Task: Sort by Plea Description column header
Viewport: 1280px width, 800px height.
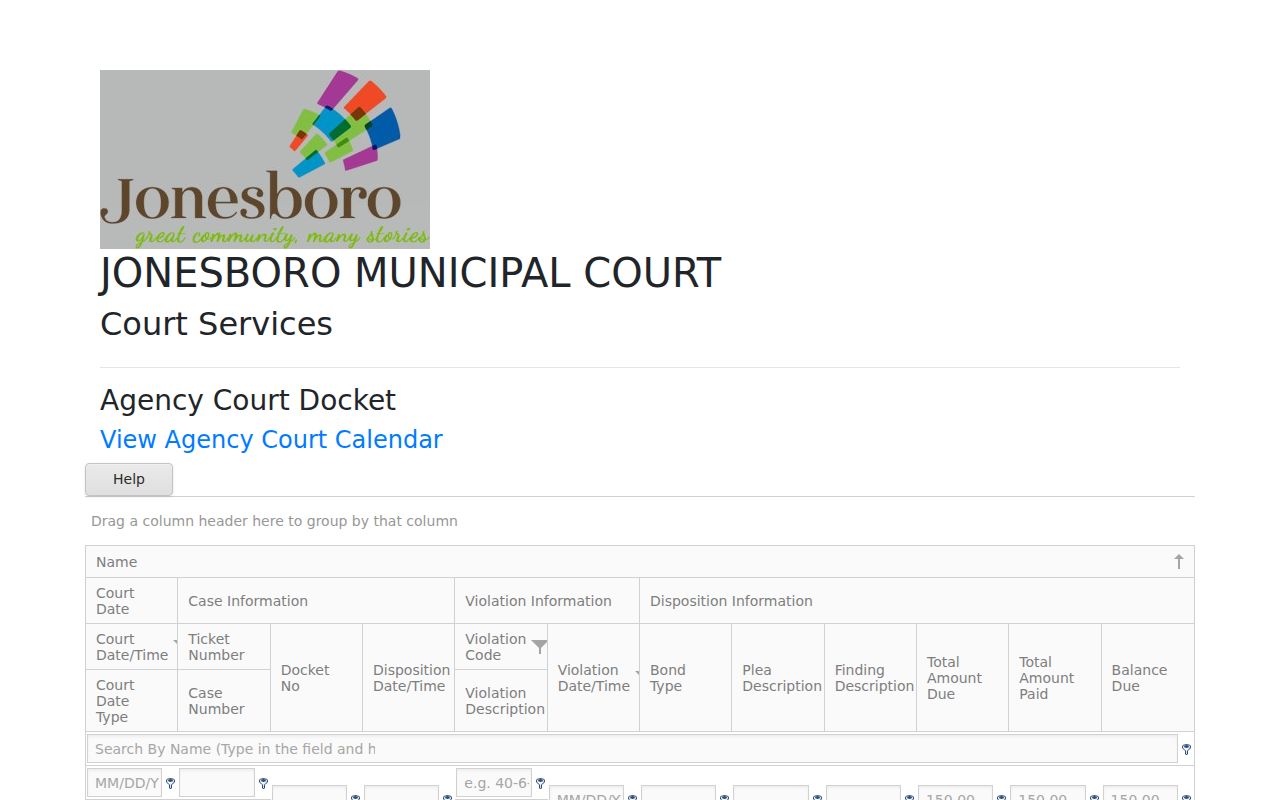Action: (x=778, y=678)
